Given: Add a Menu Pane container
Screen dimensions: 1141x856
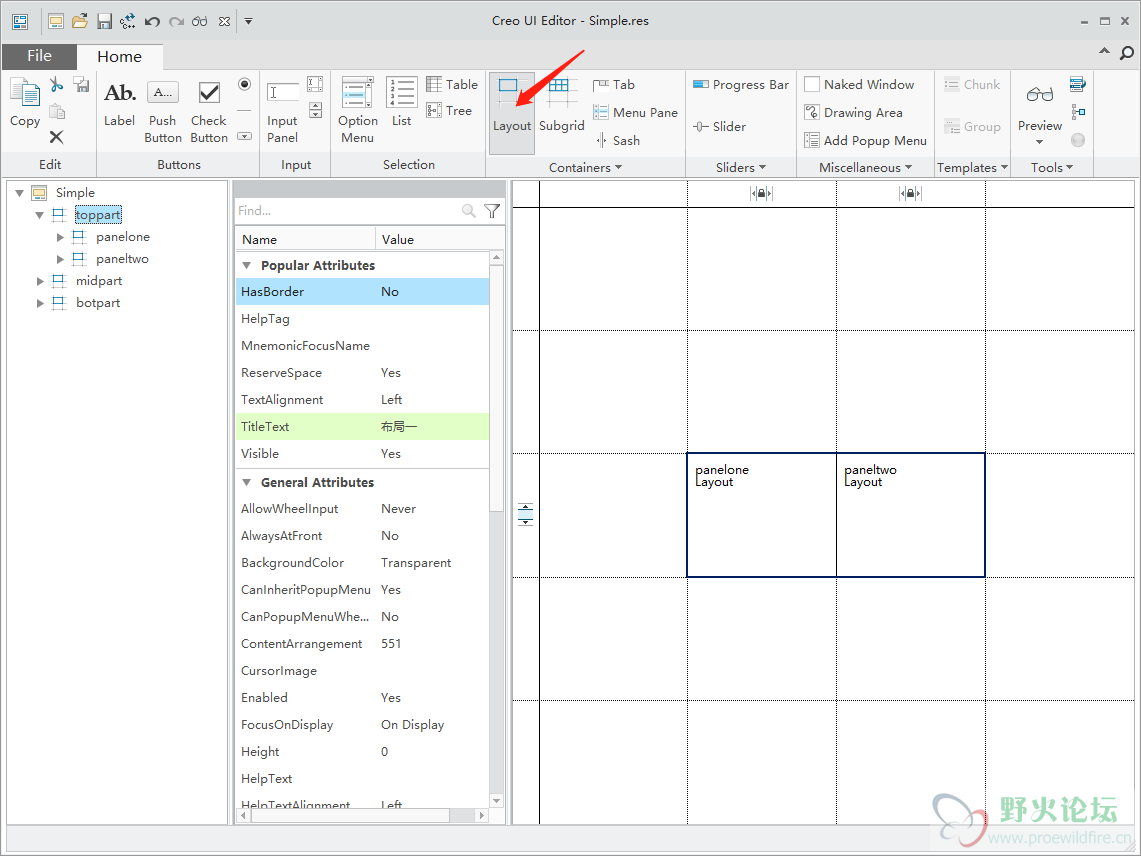Looking at the screenshot, I should tap(635, 113).
